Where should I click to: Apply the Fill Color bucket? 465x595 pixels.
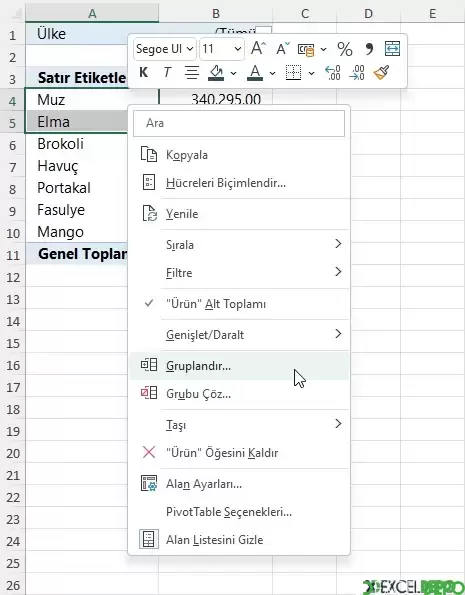(216, 72)
